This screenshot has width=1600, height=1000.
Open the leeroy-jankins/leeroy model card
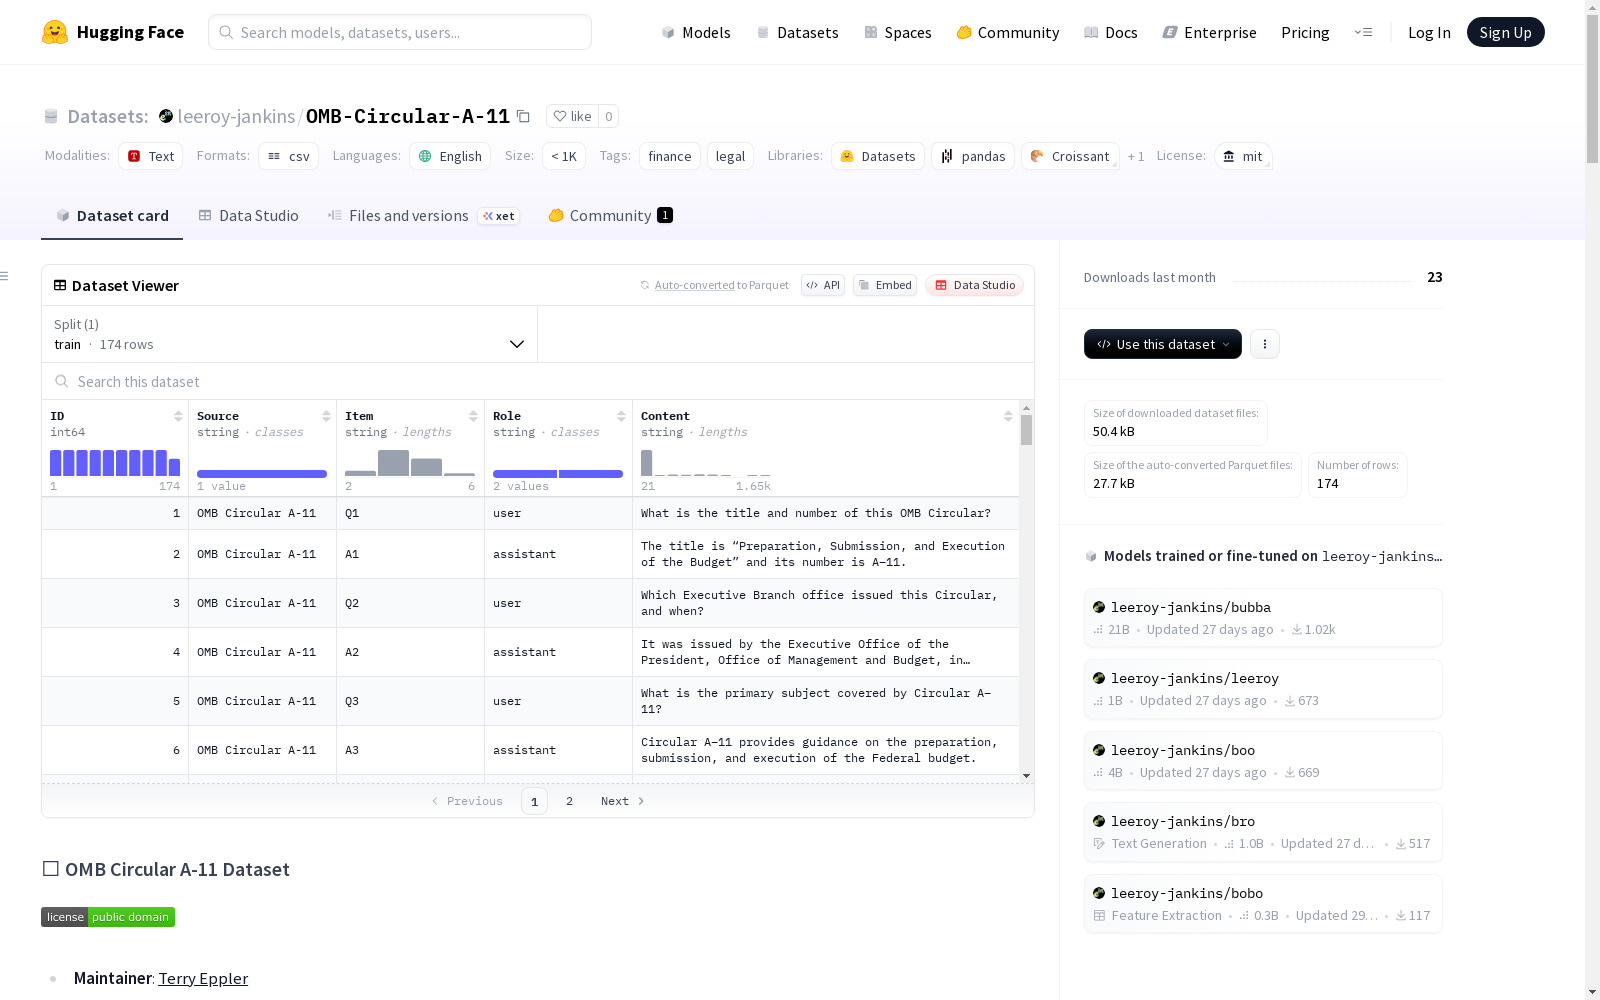coord(1262,689)
